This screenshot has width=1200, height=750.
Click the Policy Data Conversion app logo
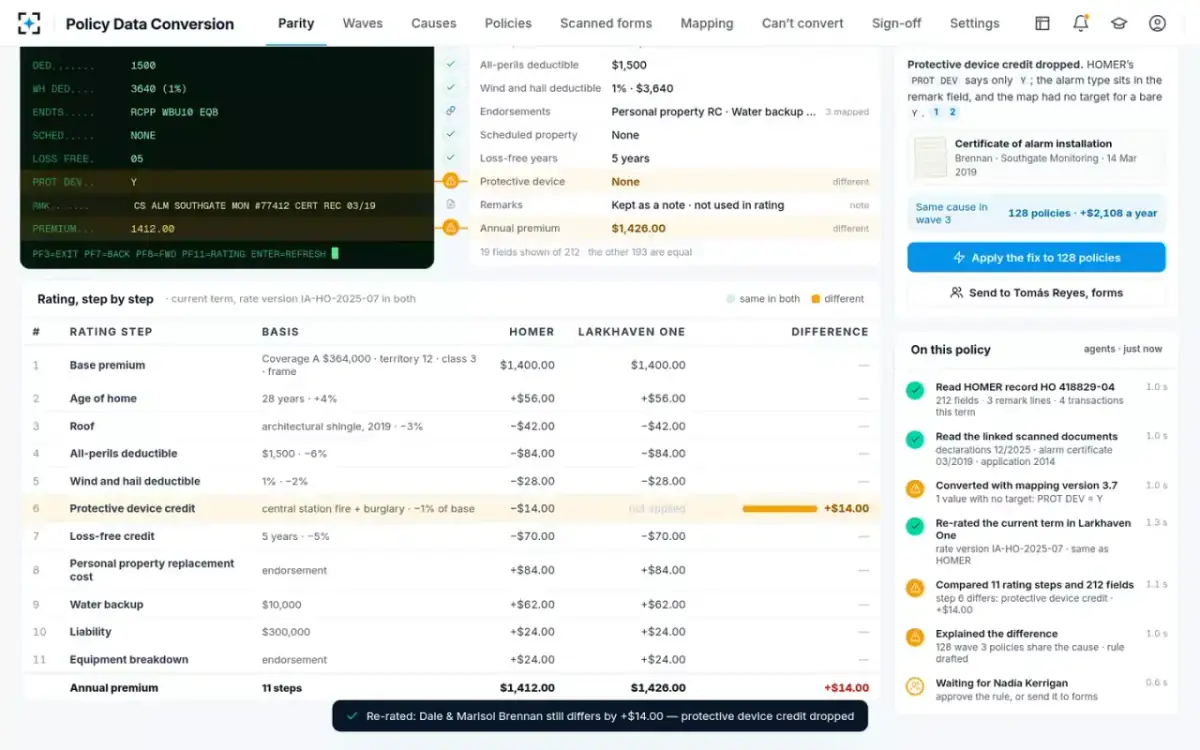point(30,23)
